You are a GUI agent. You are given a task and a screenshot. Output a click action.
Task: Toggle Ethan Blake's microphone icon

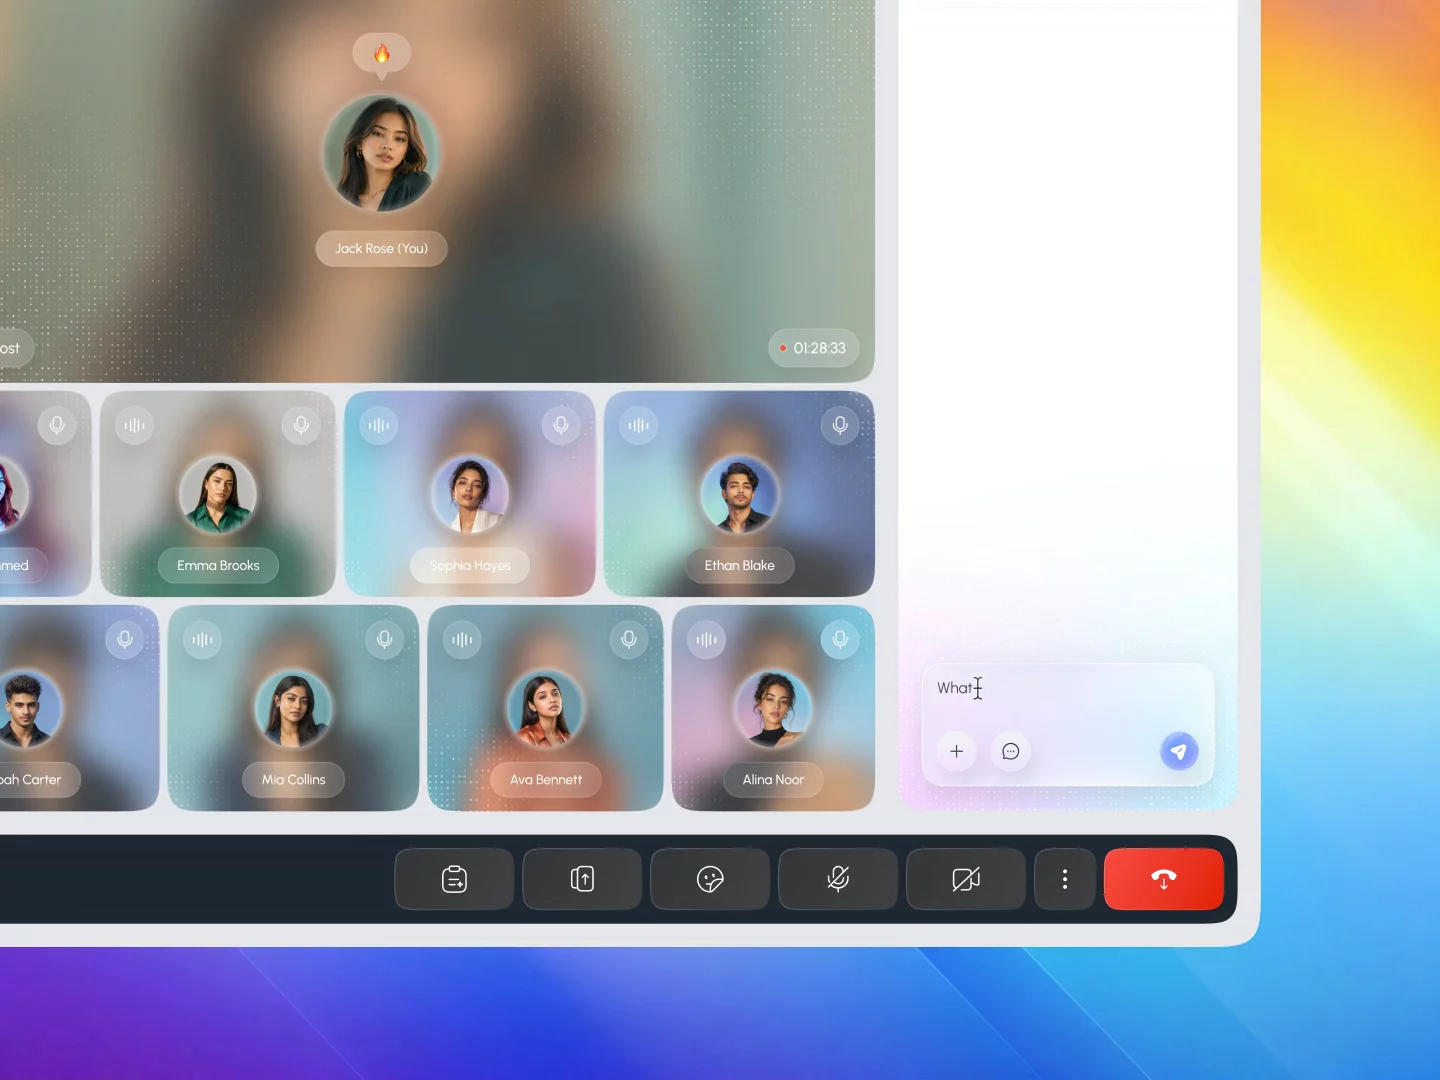coord(840,425)
